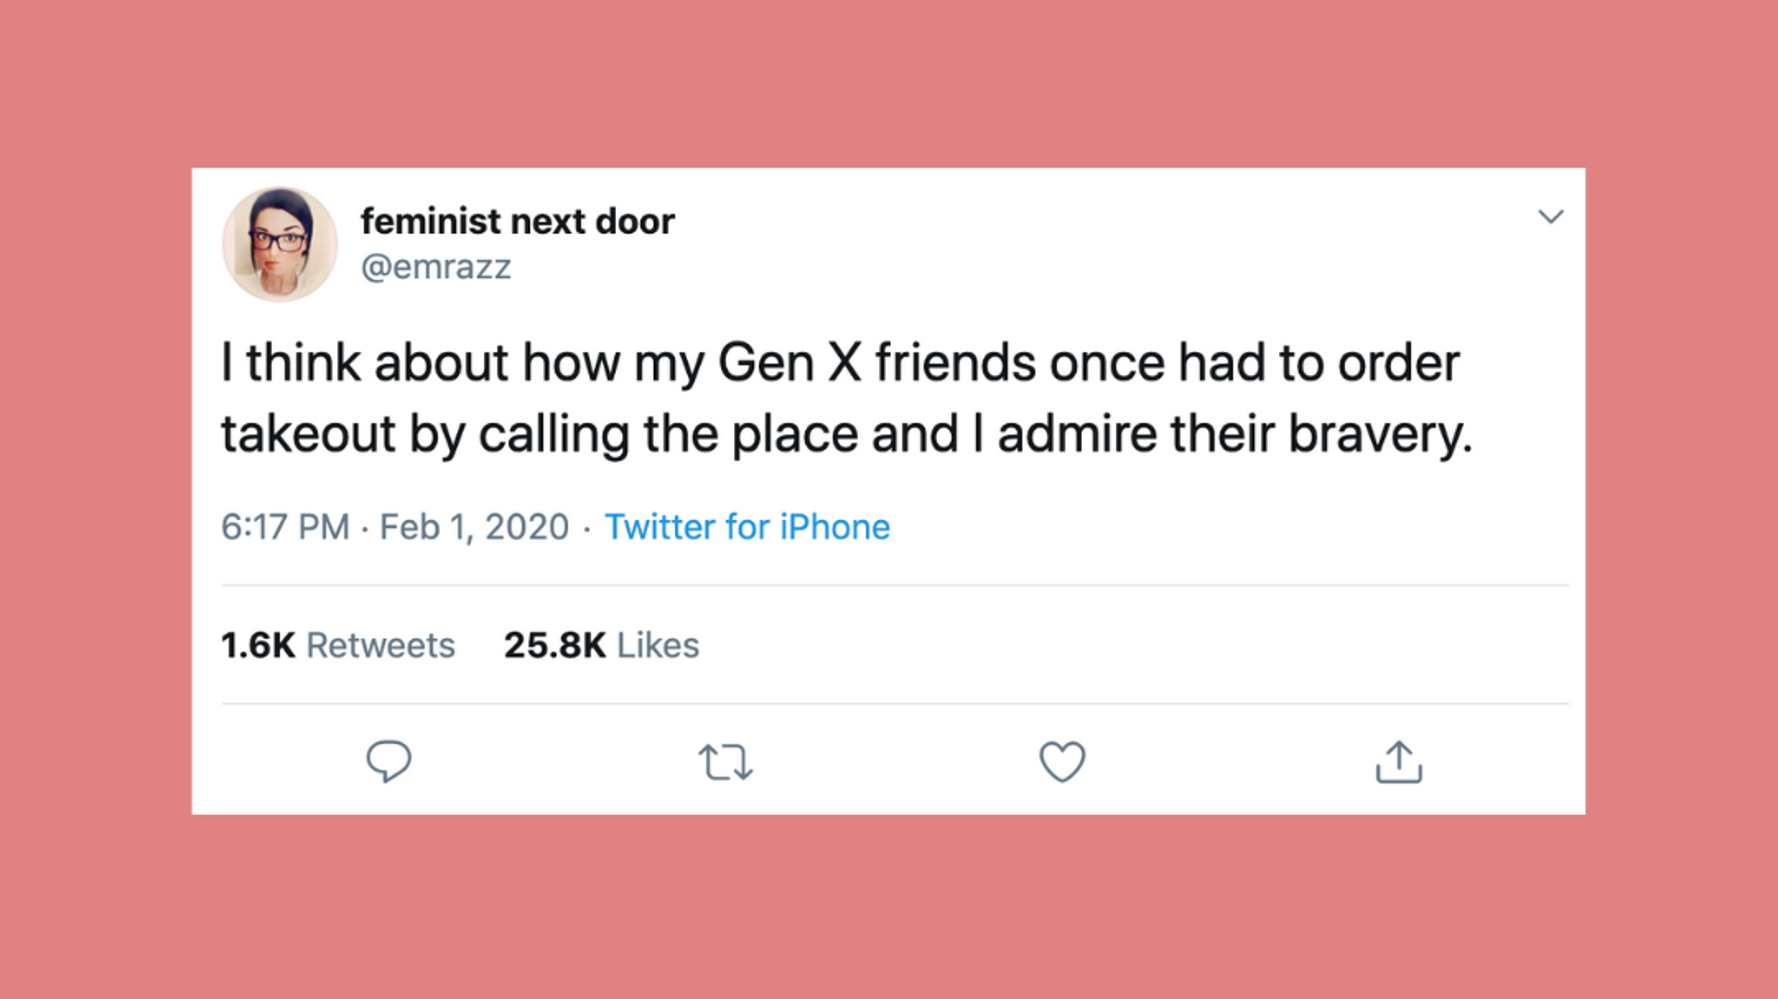
Task: Click the pink background above the tweet card
Action: [x=888, y=80]
